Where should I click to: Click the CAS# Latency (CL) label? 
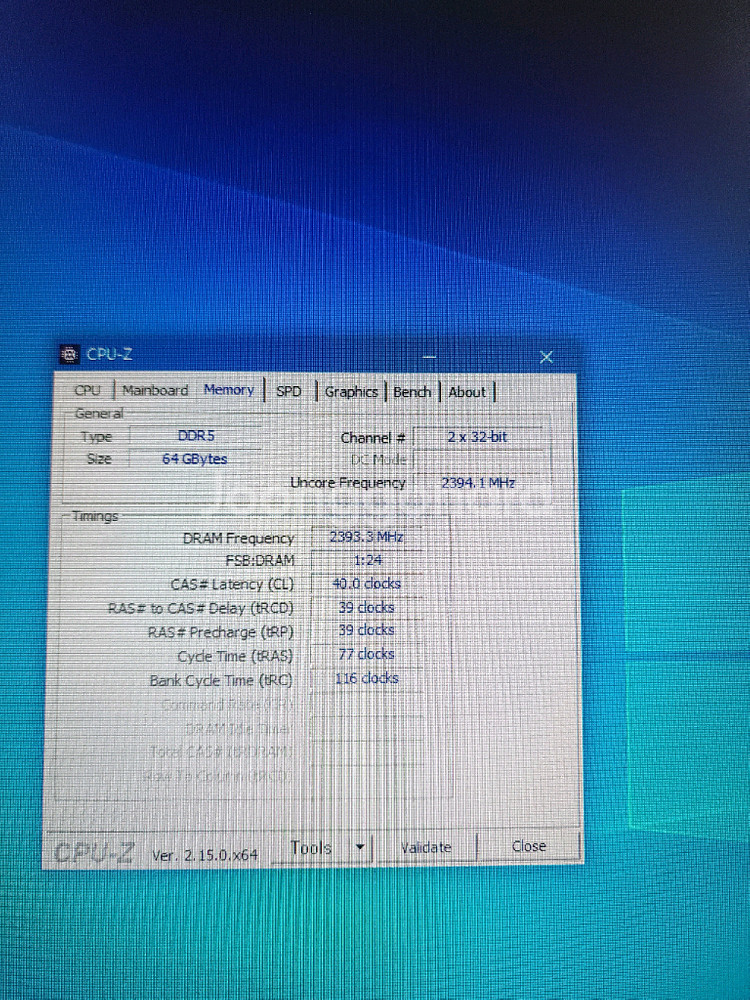(x=232, y=584)
